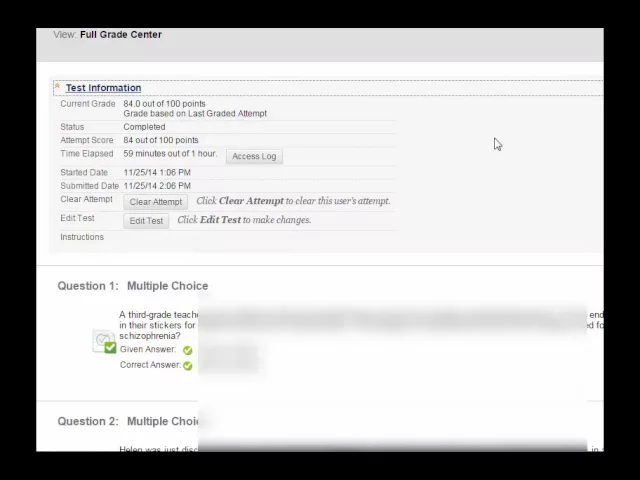Screen dimensions: 640x480
Task: Click the hint about clearing this user's attempt
Action: tap(293, 201)
